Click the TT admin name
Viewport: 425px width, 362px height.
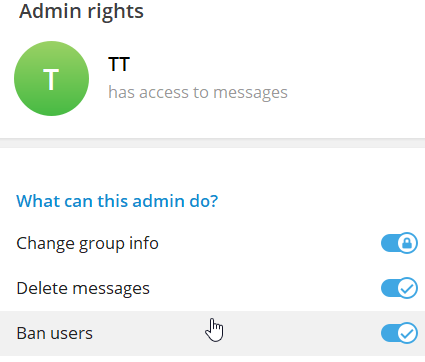point(119,64)
